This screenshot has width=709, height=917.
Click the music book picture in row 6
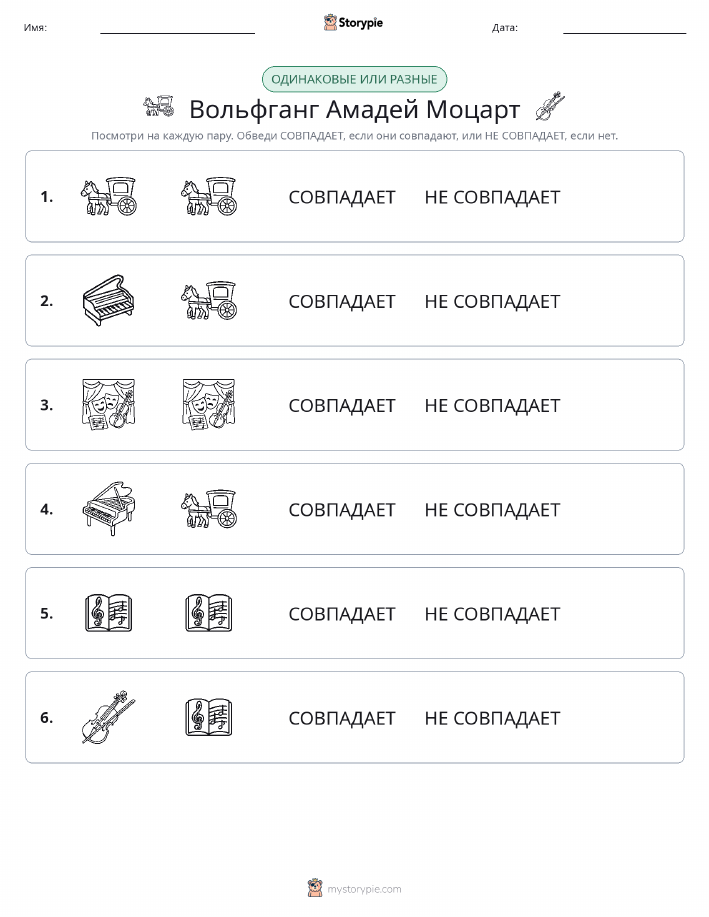point(209,717)
